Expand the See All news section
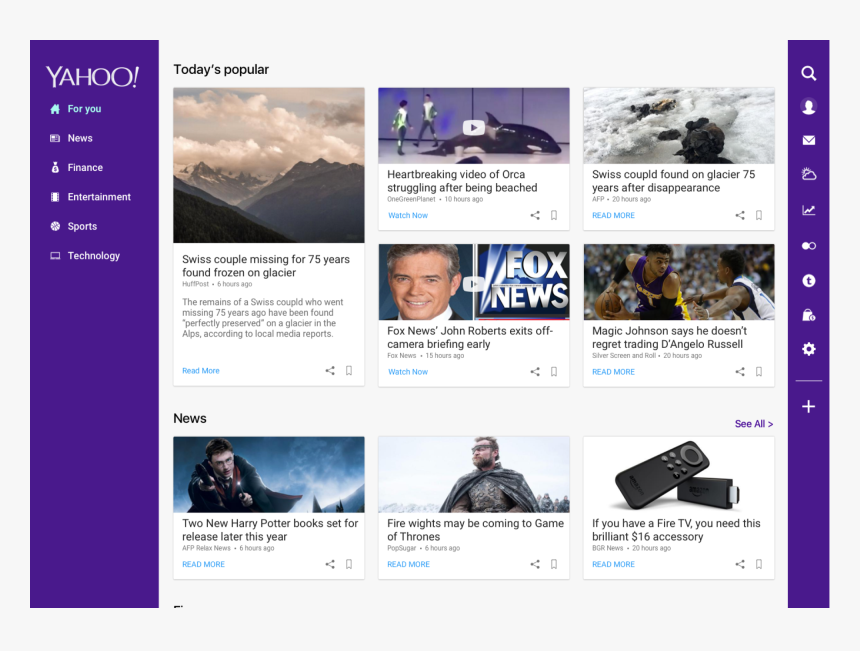Image resolution: width=860 pixels, height=651 pixels. coord(753,423)
